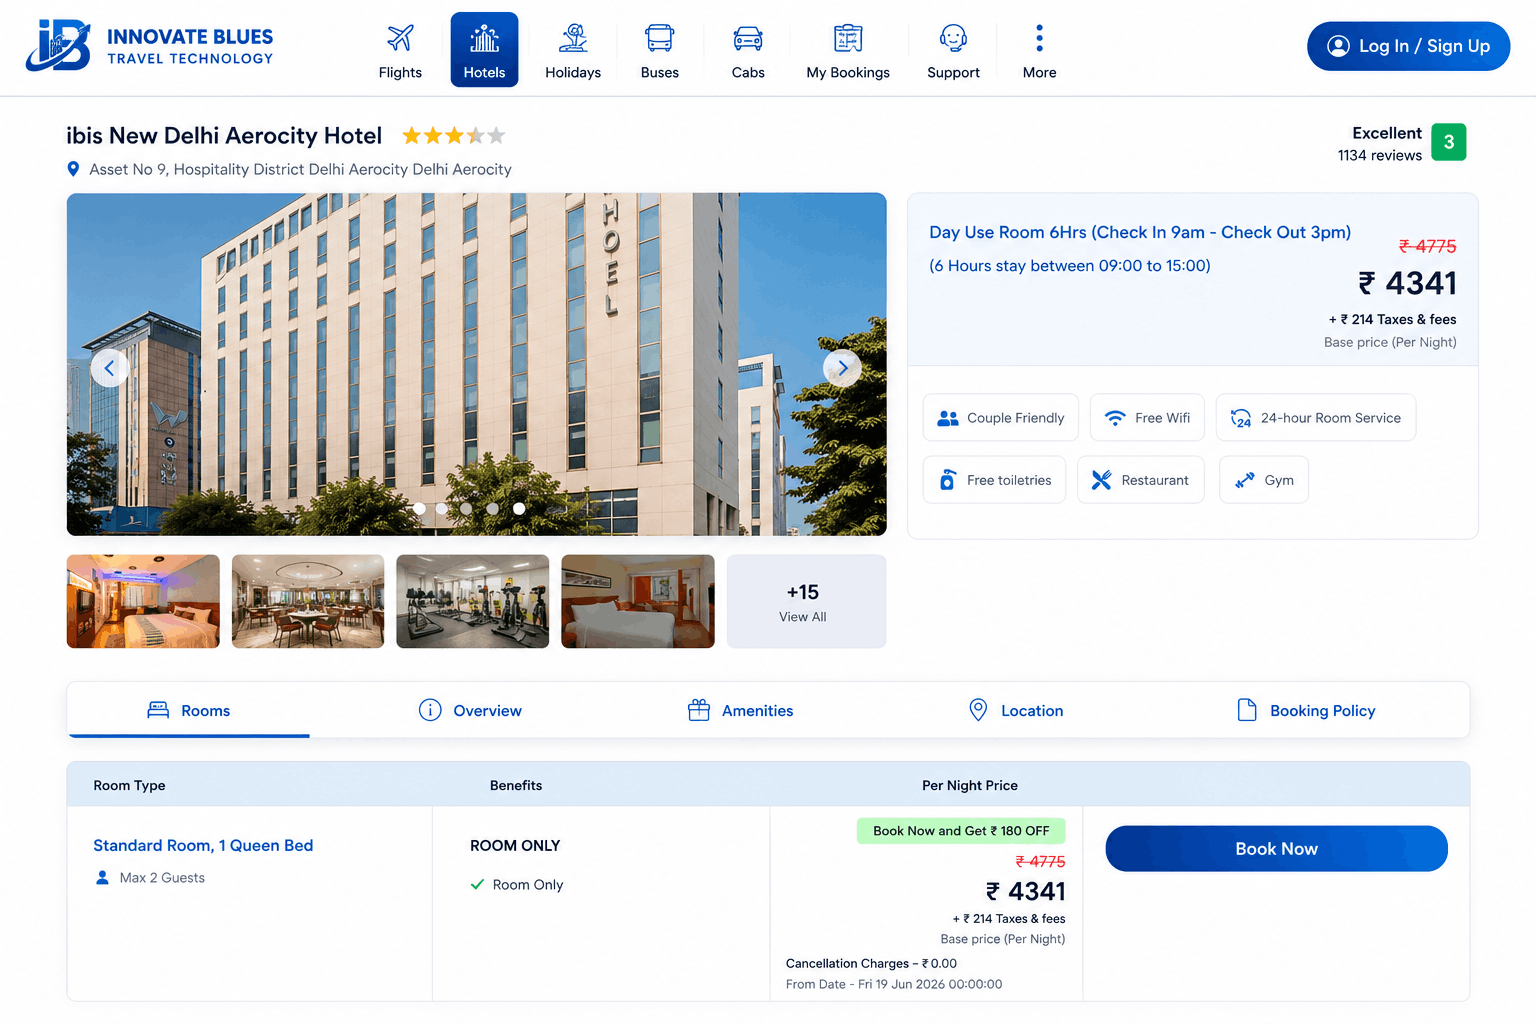This screenshot has width=1536, height=1024.
Task: Click the hotel address text
Action: [300, 169]
